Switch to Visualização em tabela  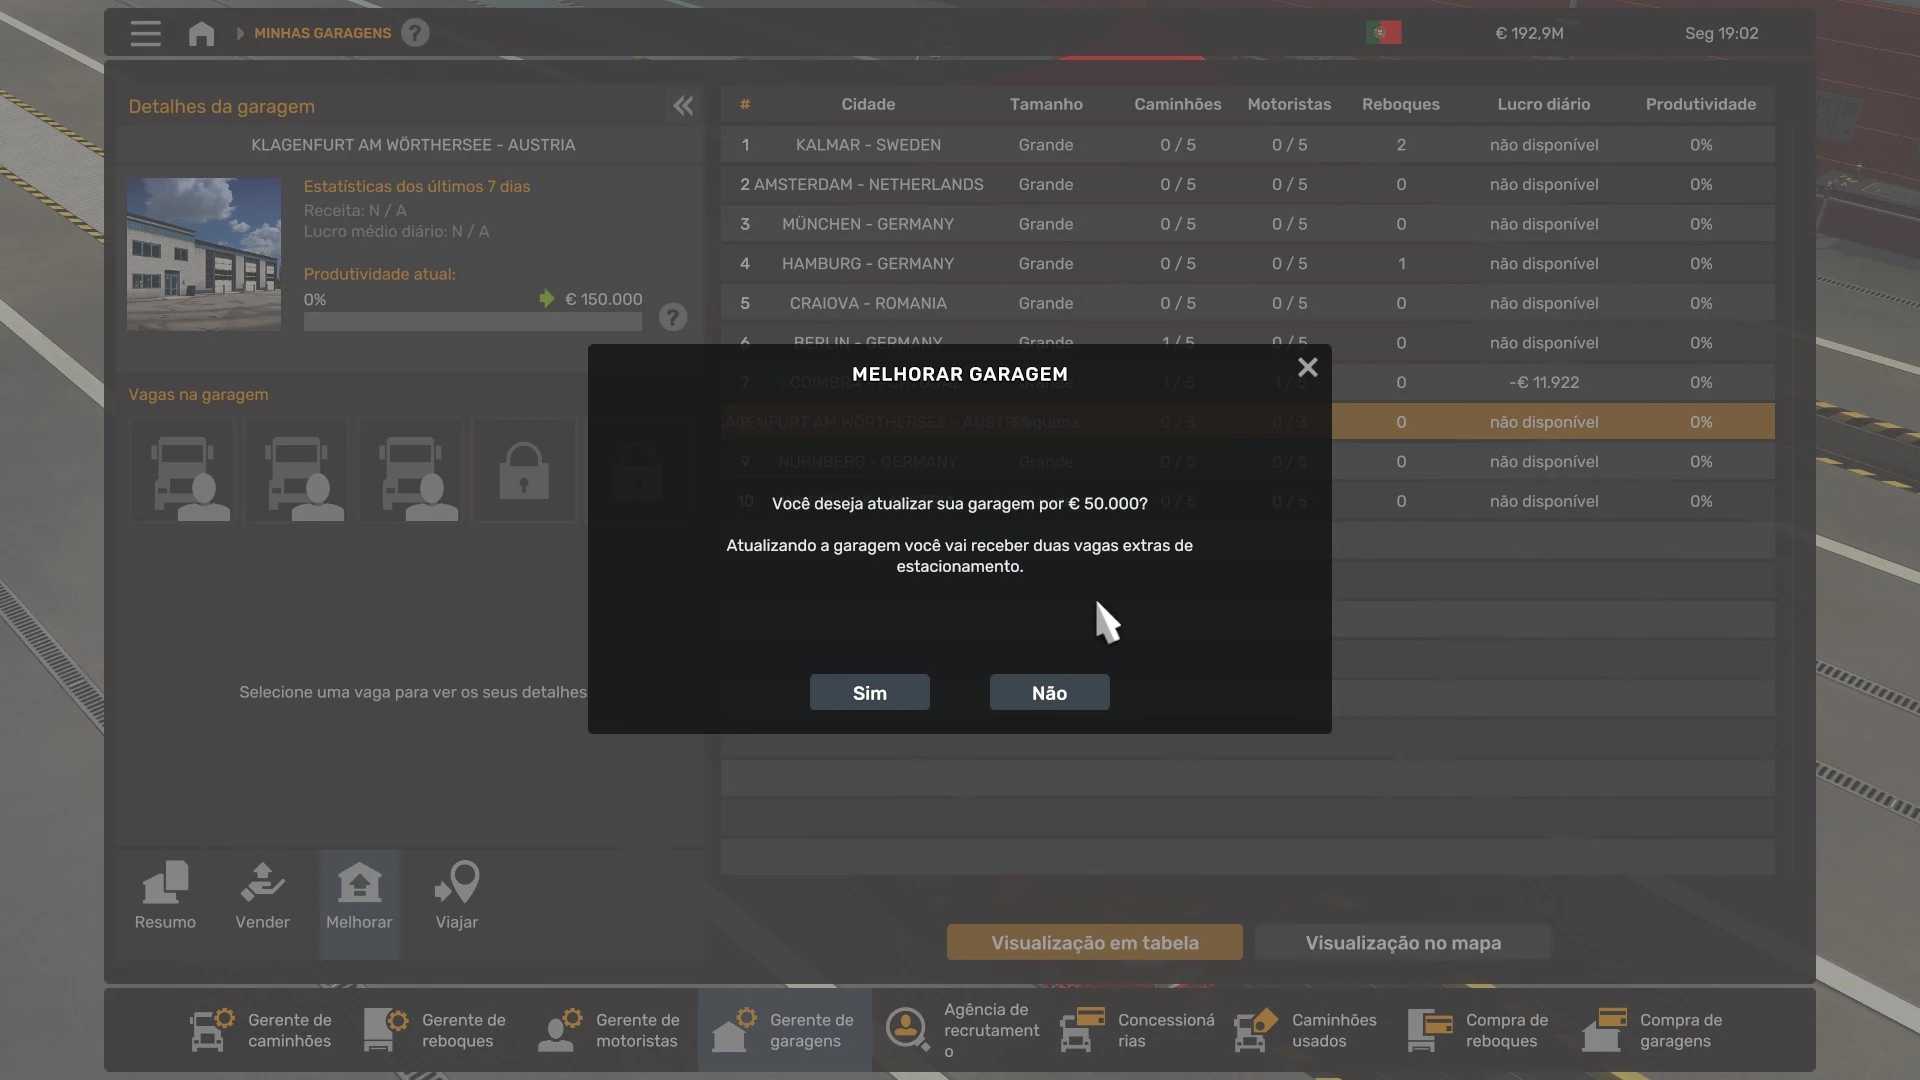coord(1094,942)
